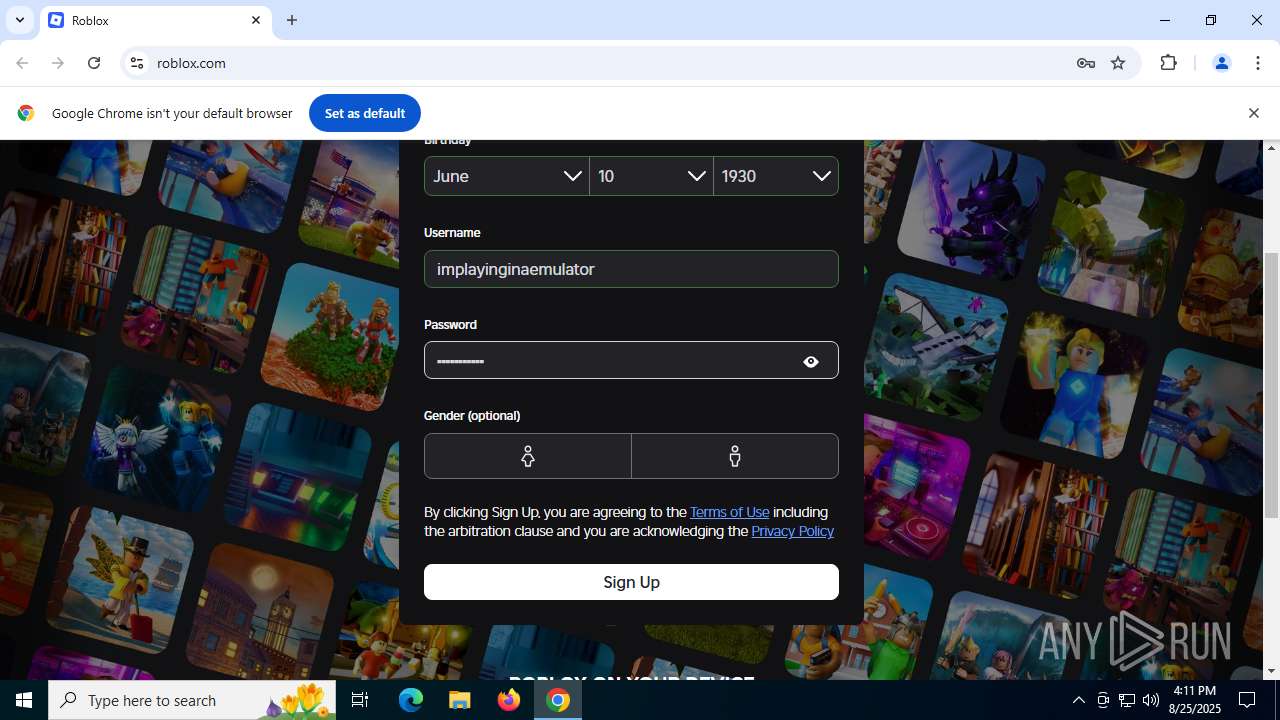Open the network status tray icon
The height and width of the screenshot is (720, 1280).
(x=1127, y=700)
